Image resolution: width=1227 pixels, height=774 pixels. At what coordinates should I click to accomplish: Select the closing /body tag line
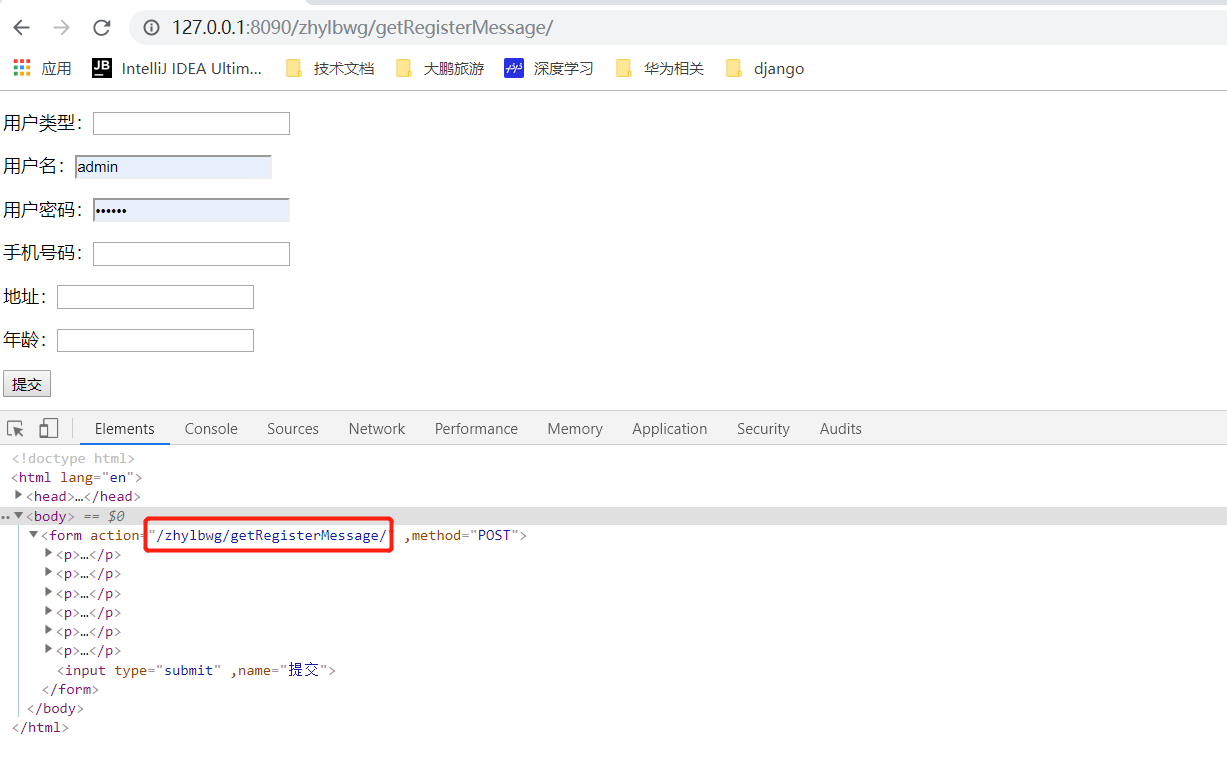(x=55, y=708)
